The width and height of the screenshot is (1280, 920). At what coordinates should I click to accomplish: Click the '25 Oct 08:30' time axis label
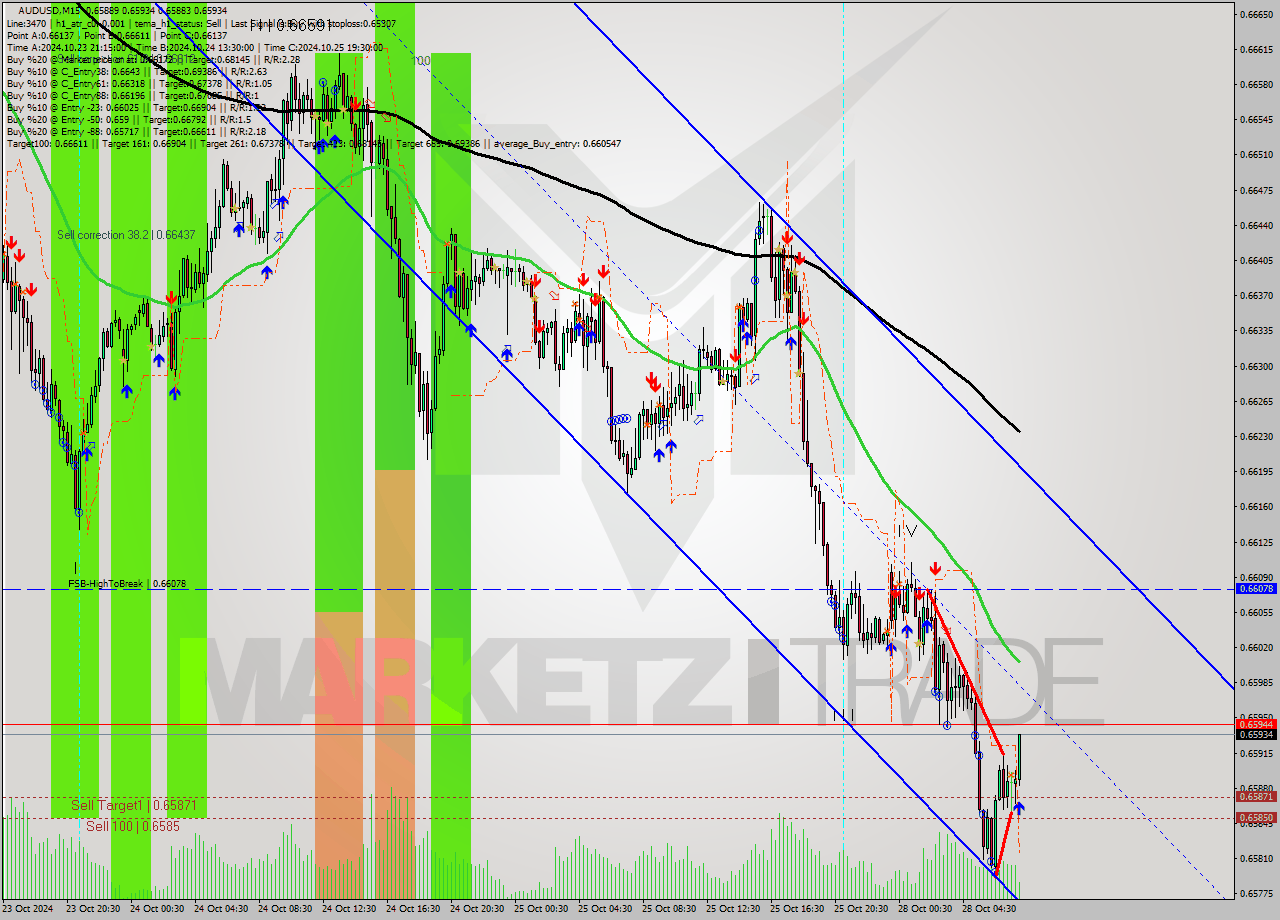670,909
